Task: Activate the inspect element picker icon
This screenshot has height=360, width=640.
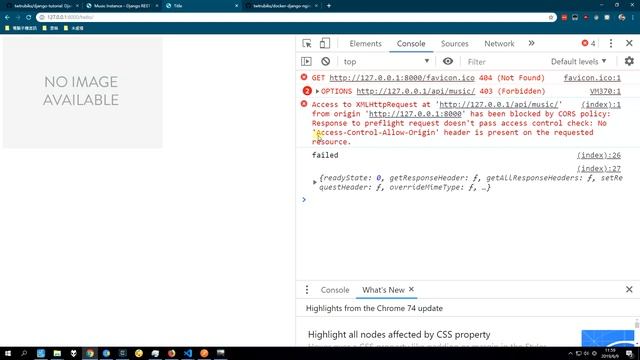Action: [x=307, y=43]
